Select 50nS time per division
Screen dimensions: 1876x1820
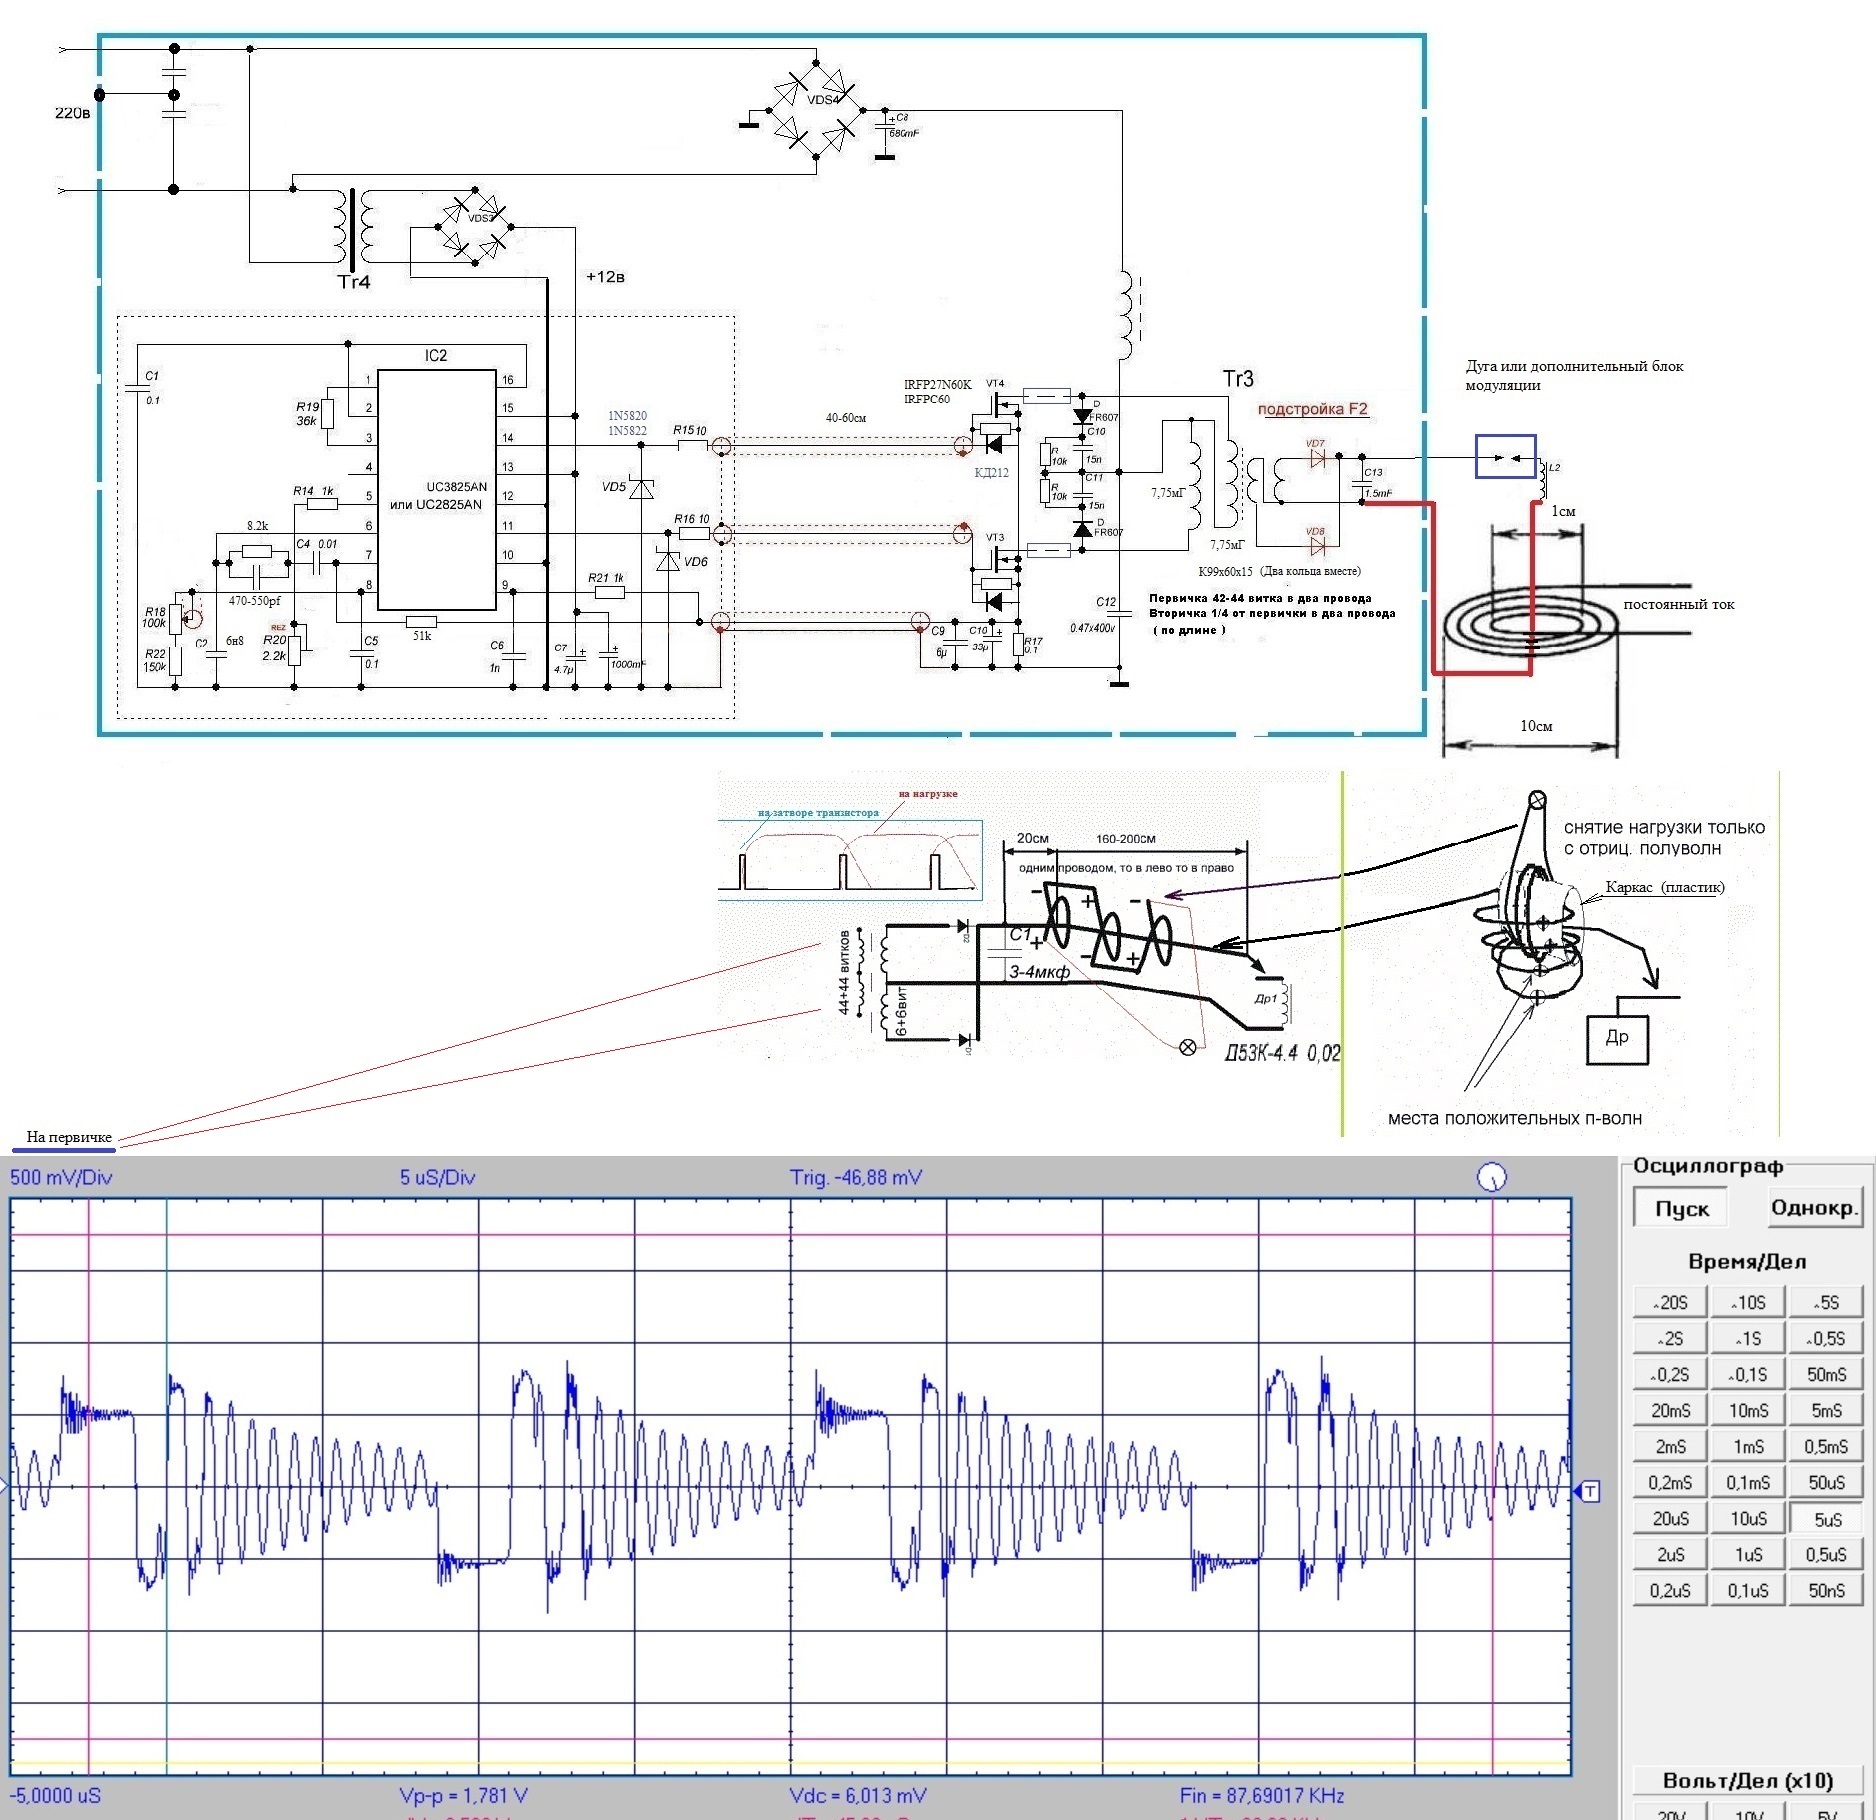tap(1826, 1591)
